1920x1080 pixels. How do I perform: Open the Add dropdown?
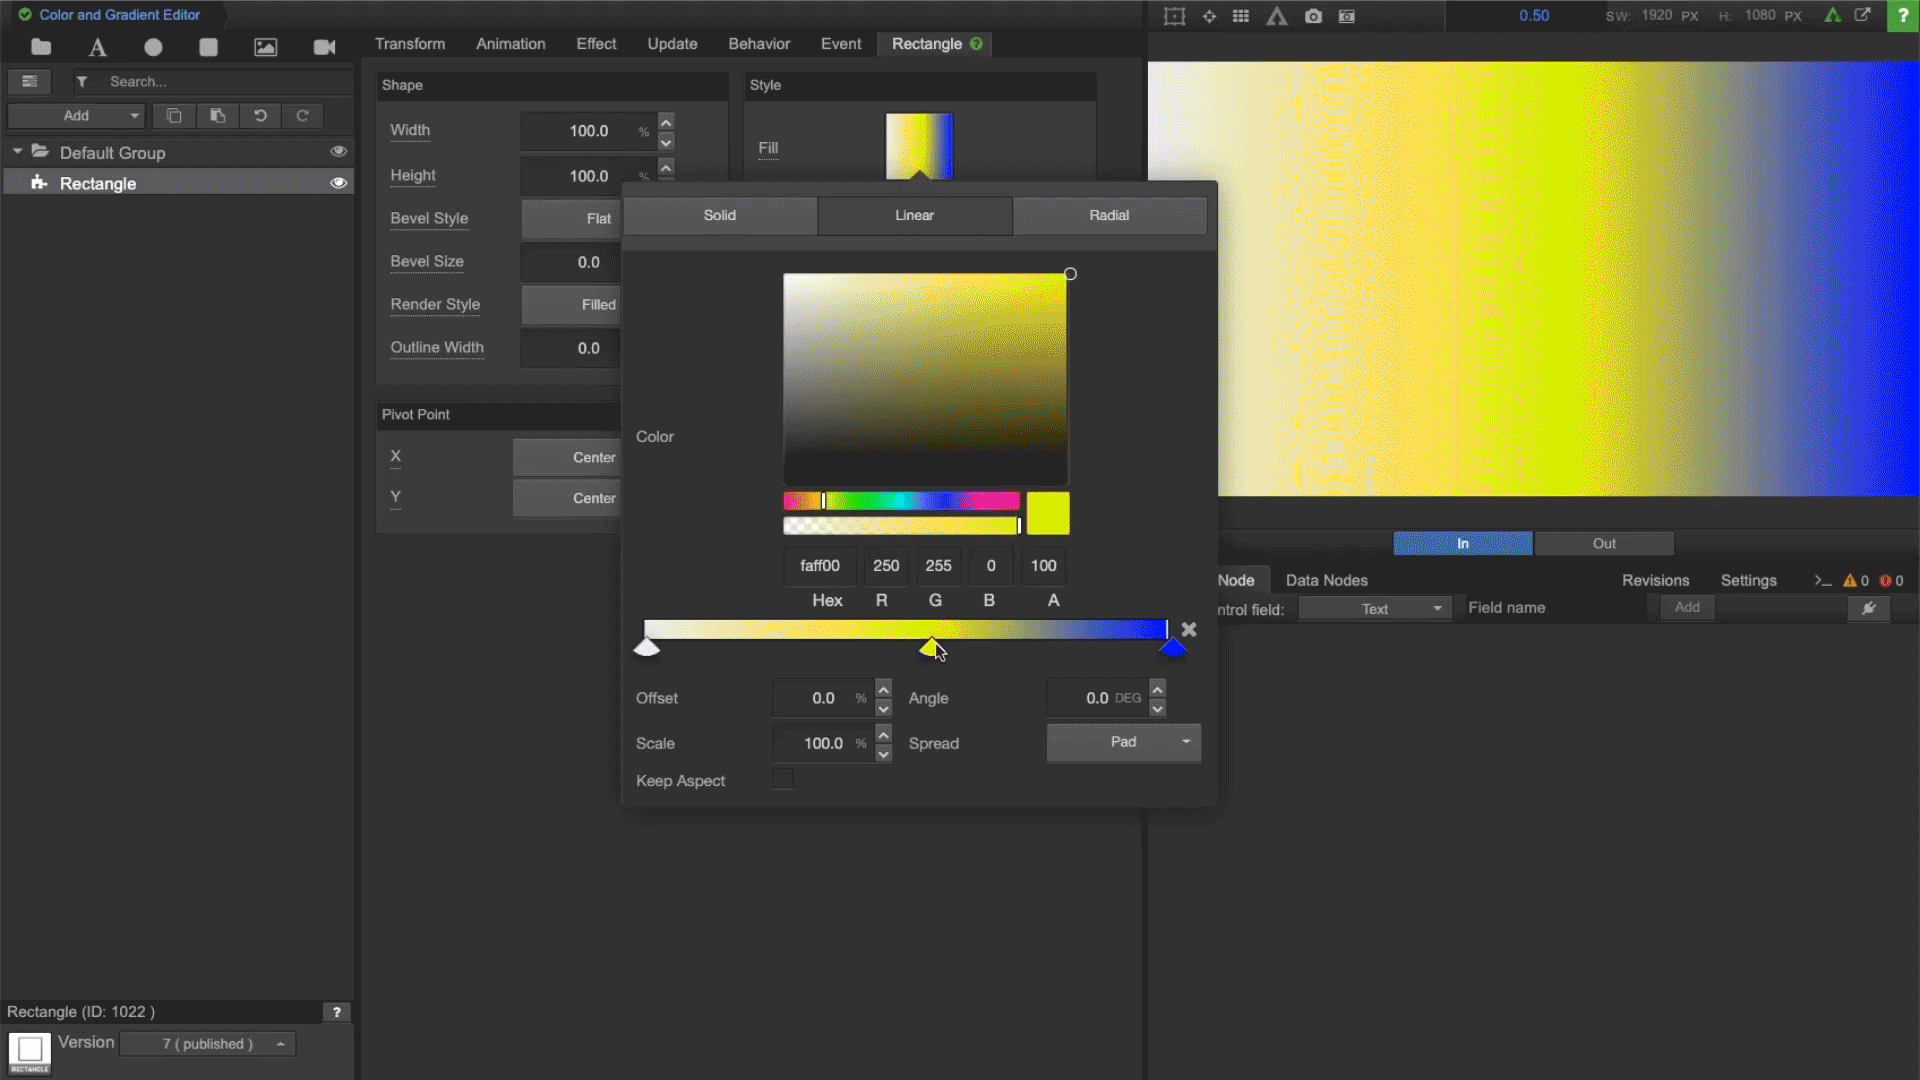point(76,116)
